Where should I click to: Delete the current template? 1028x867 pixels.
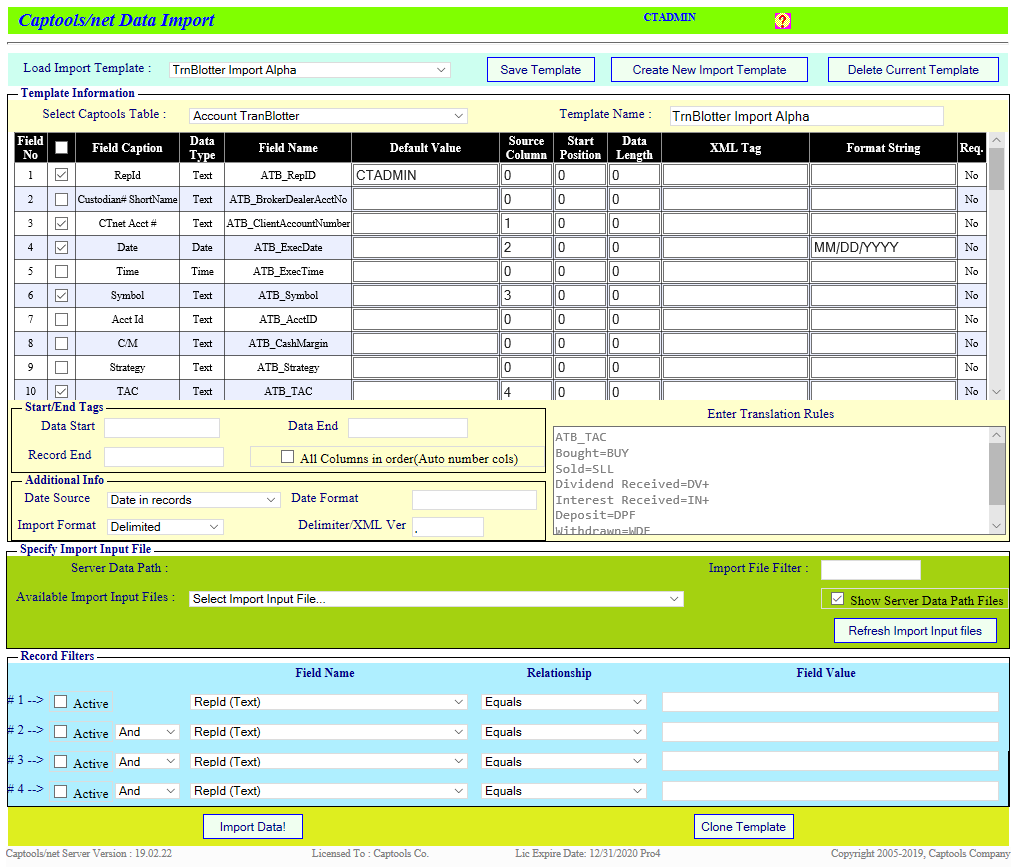[x=913, y=69]
